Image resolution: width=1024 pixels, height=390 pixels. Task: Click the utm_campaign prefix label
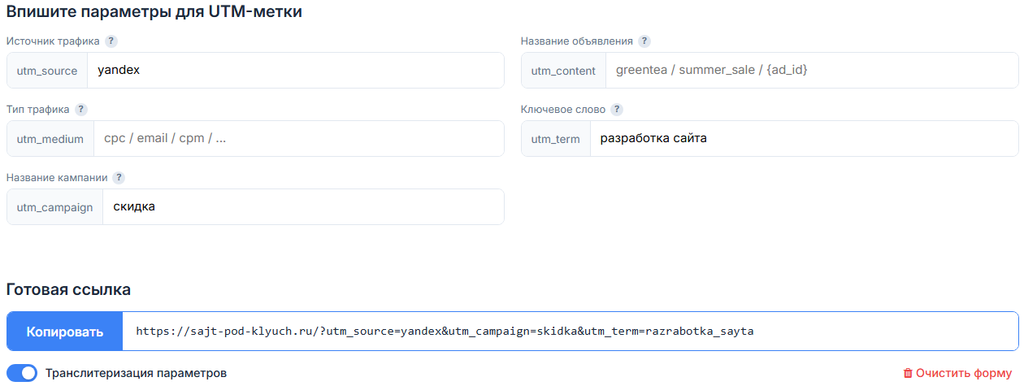[55, 207]
